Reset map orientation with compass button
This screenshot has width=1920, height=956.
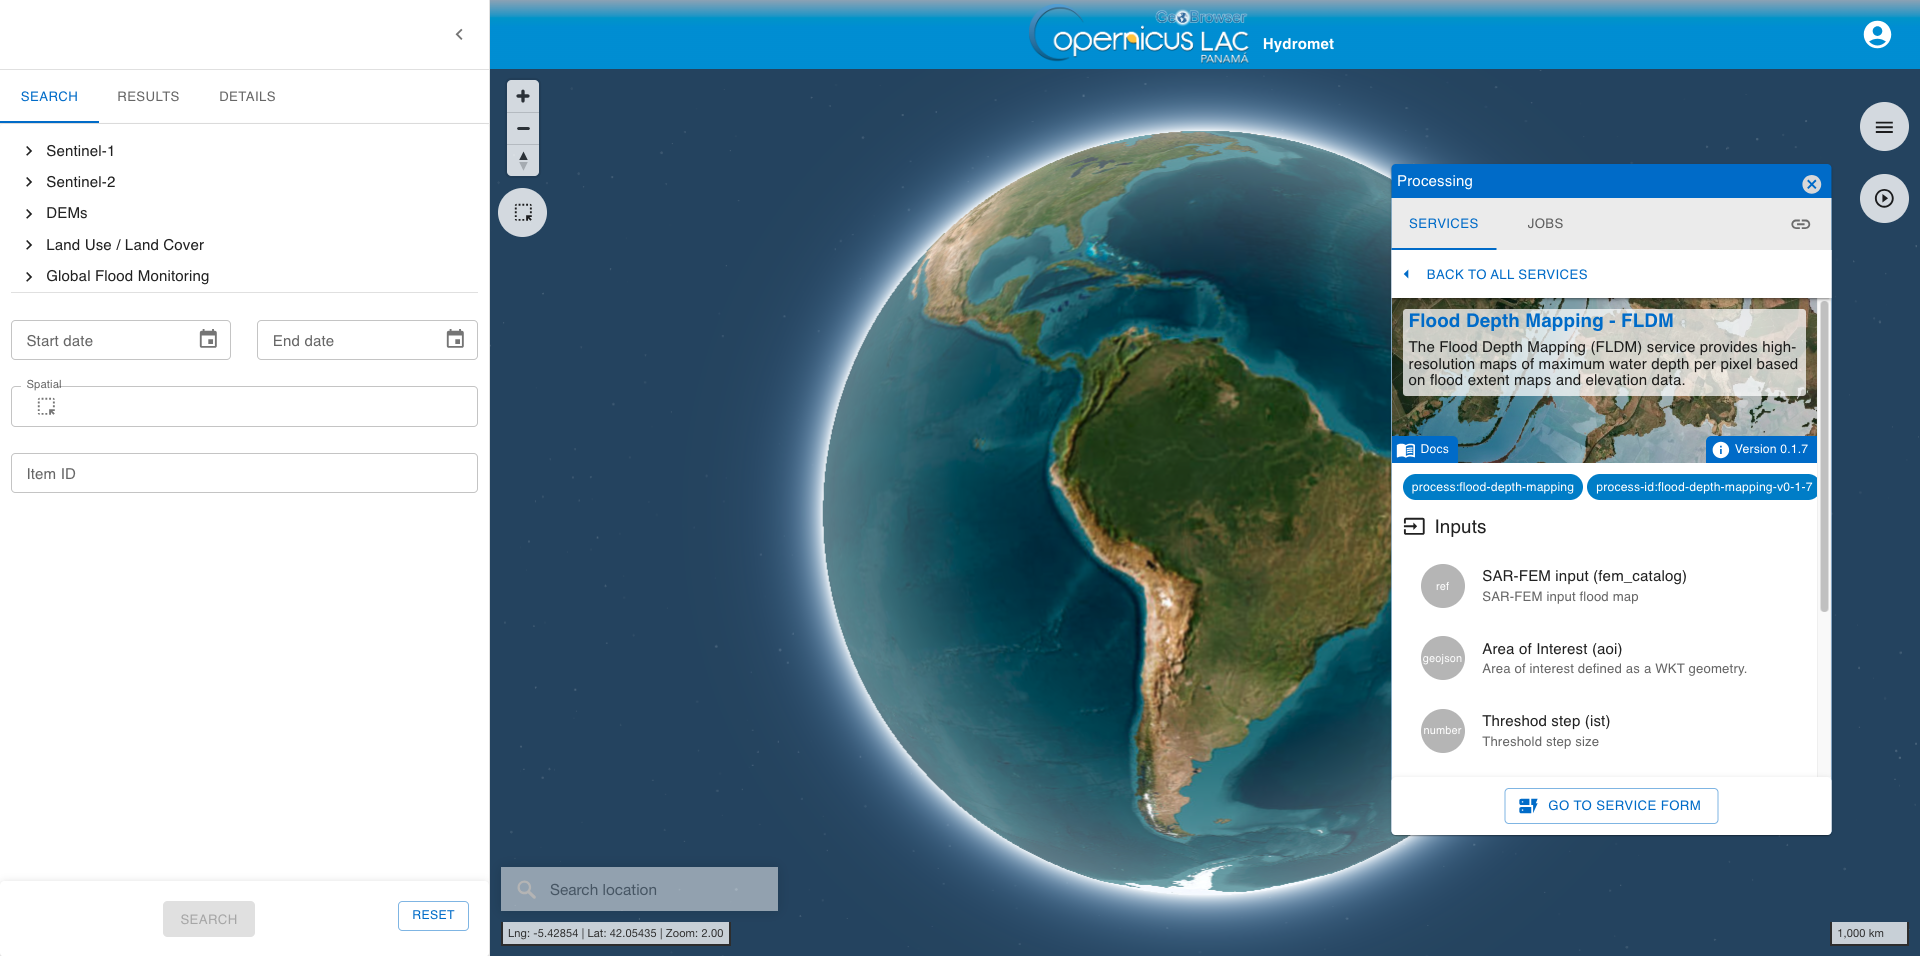522,160
